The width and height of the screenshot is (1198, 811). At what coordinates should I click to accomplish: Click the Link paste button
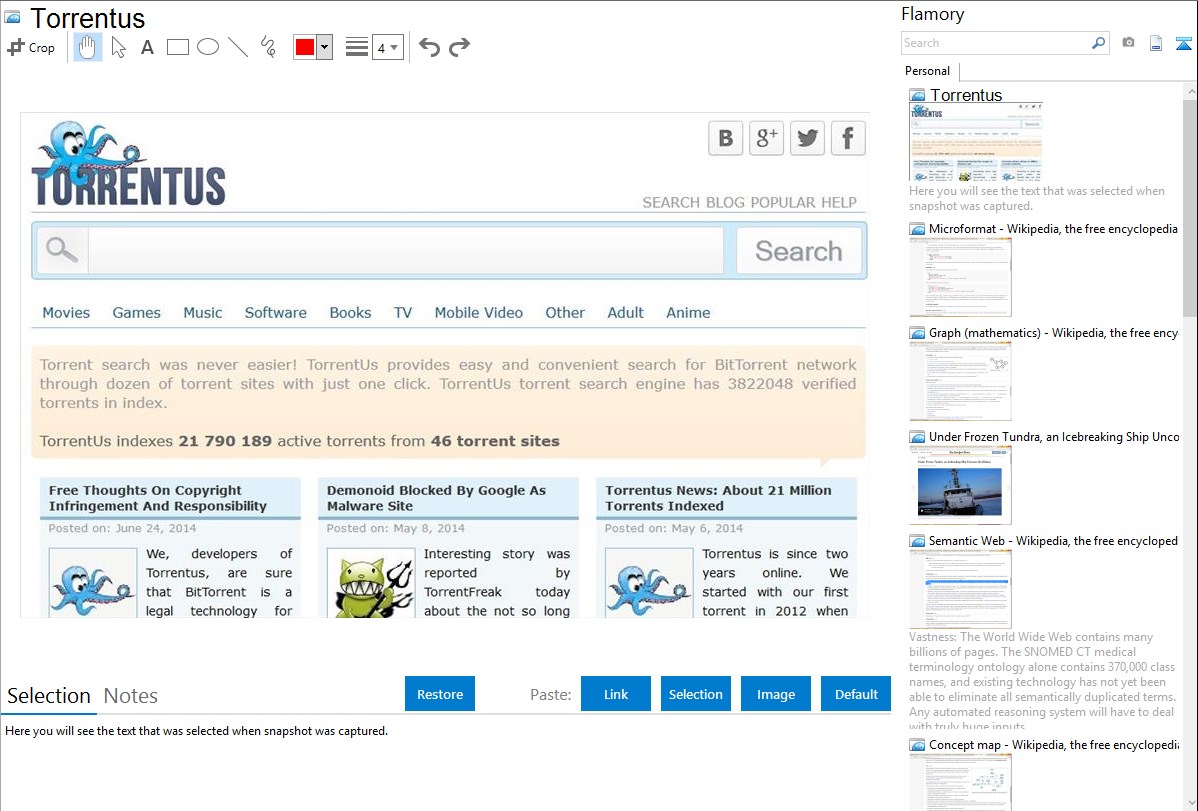[616, 694]
